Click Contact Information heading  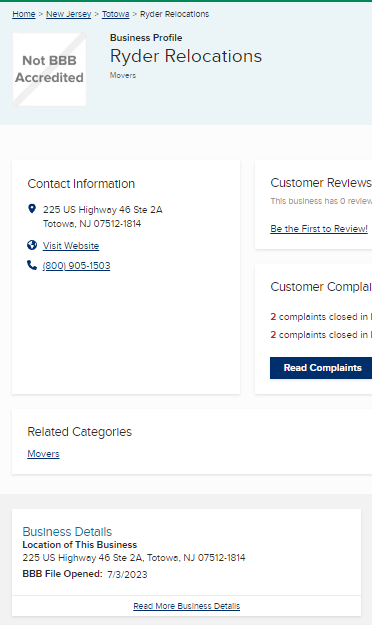[81, 184]
